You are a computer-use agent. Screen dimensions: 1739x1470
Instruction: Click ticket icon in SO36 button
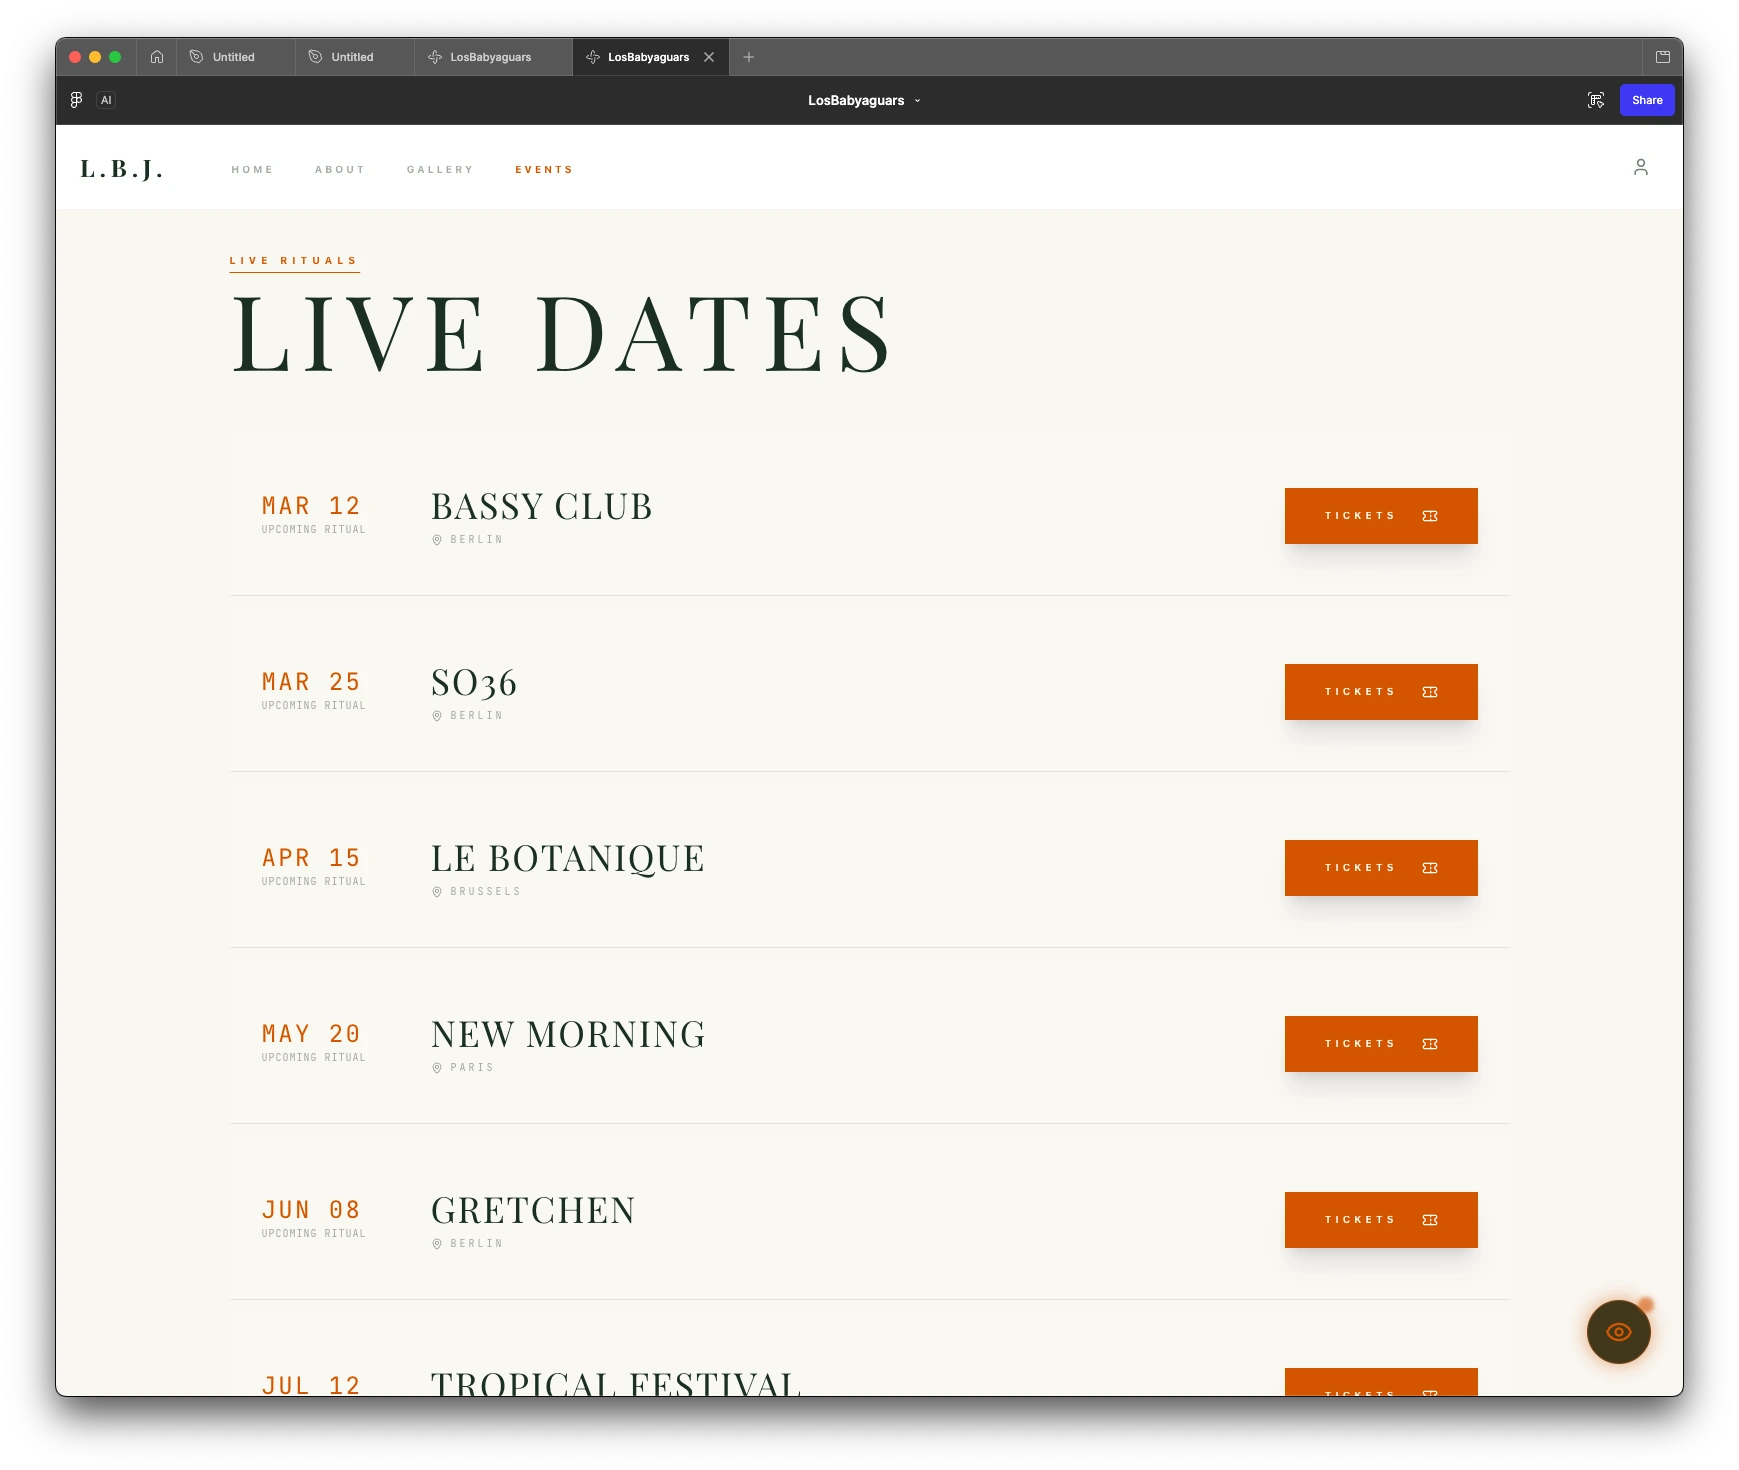pyautogui.click(x=1430, y=692)
